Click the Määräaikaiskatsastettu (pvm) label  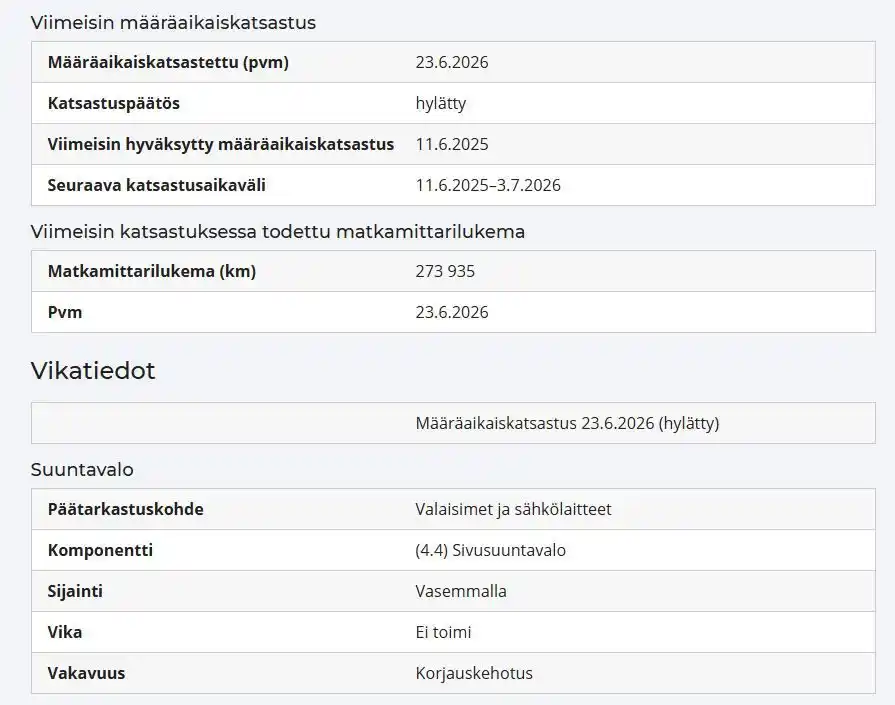[x=168, y=62]
